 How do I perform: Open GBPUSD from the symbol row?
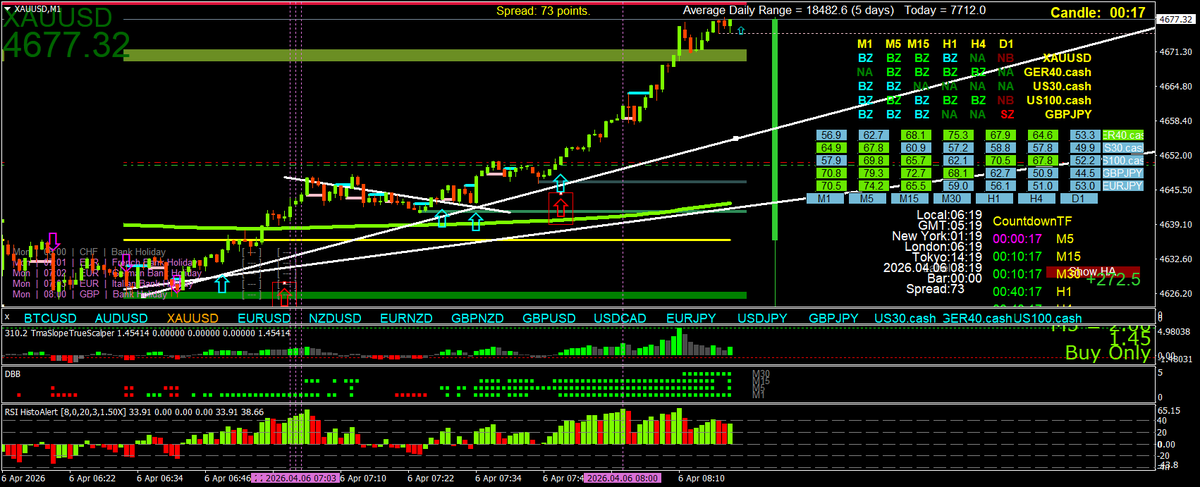549,317
